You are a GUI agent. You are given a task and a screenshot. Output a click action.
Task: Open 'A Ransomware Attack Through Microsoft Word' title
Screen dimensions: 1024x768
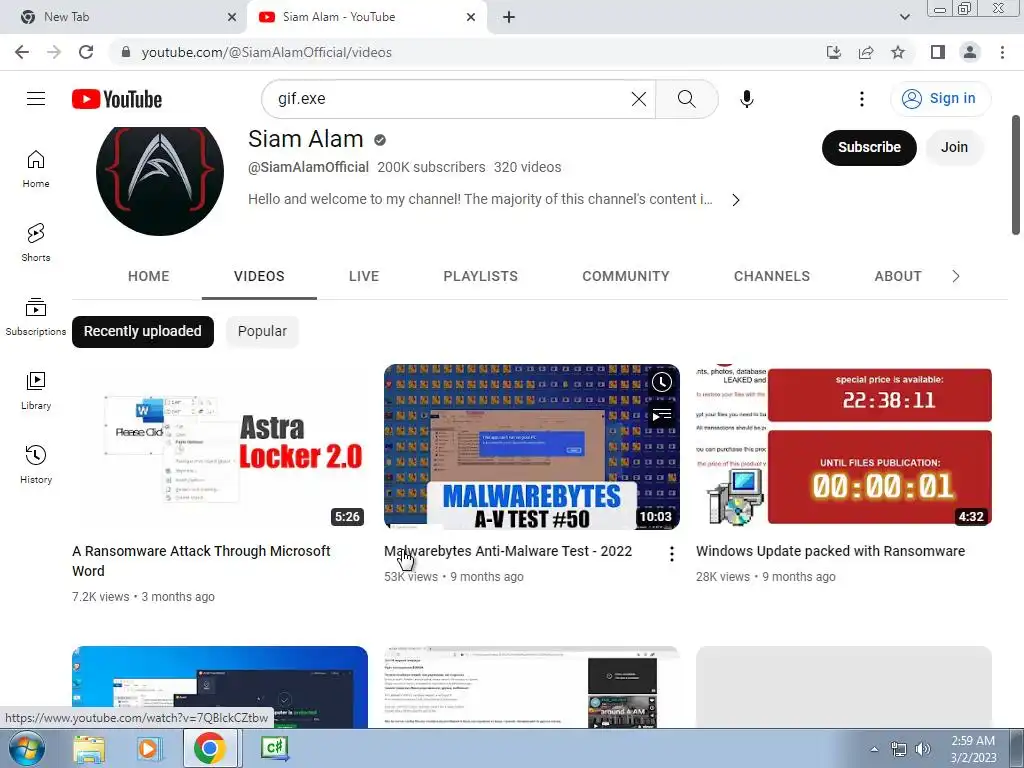pos(201,561)
